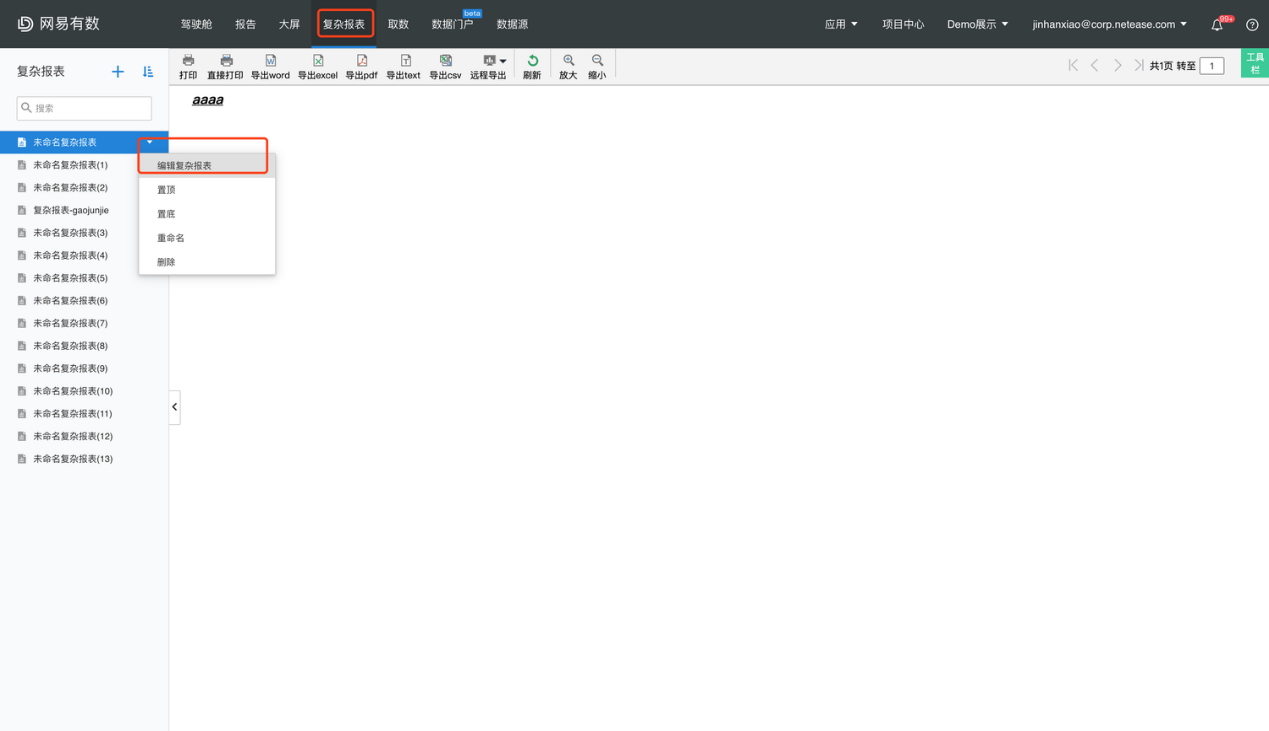
Task: Click the Print icon in toolbar
Action: (188, 66)
